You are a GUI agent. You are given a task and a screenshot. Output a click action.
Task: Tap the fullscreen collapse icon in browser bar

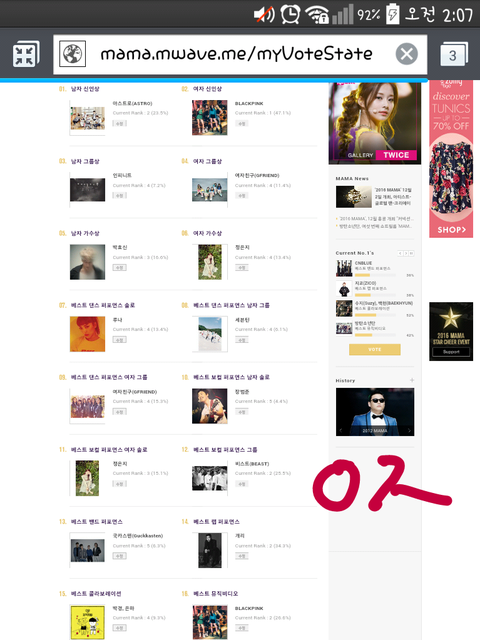[26, 53]
